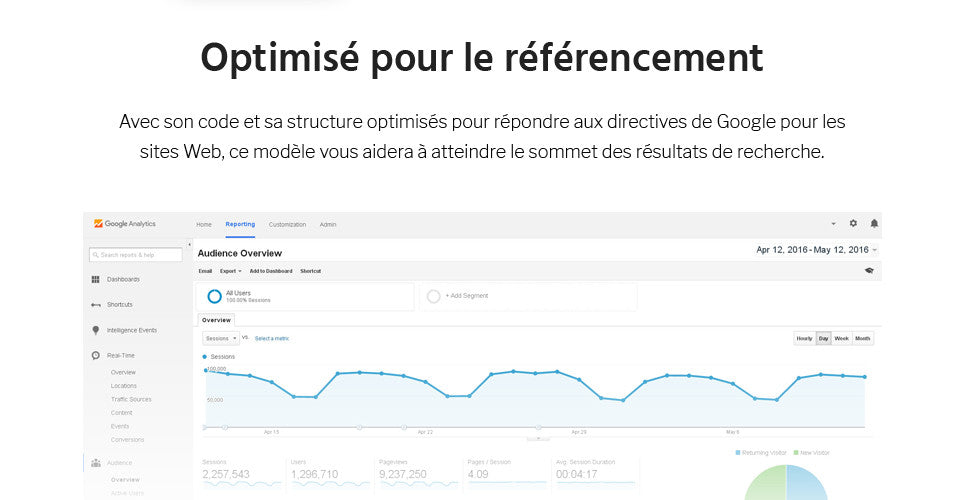
Task: Select the All Users segment circle
Action: click(x=214, y=297)
